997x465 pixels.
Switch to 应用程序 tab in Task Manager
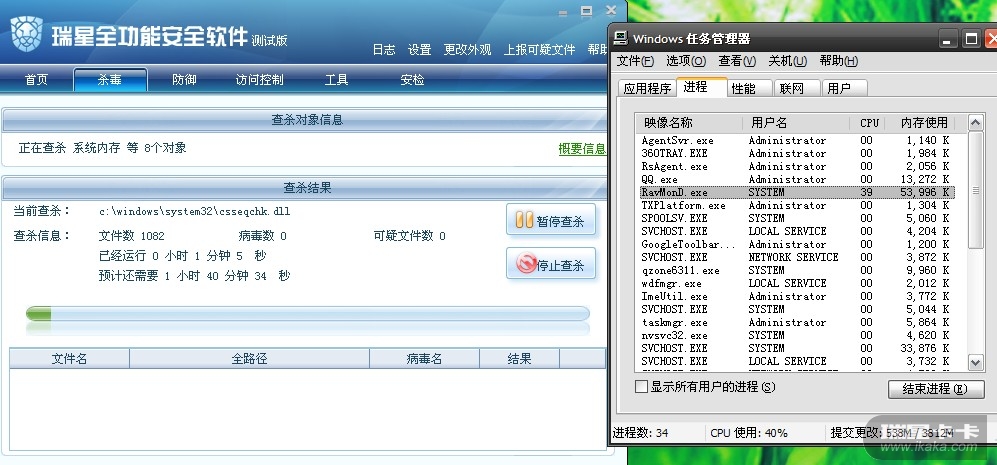(647, 88)
